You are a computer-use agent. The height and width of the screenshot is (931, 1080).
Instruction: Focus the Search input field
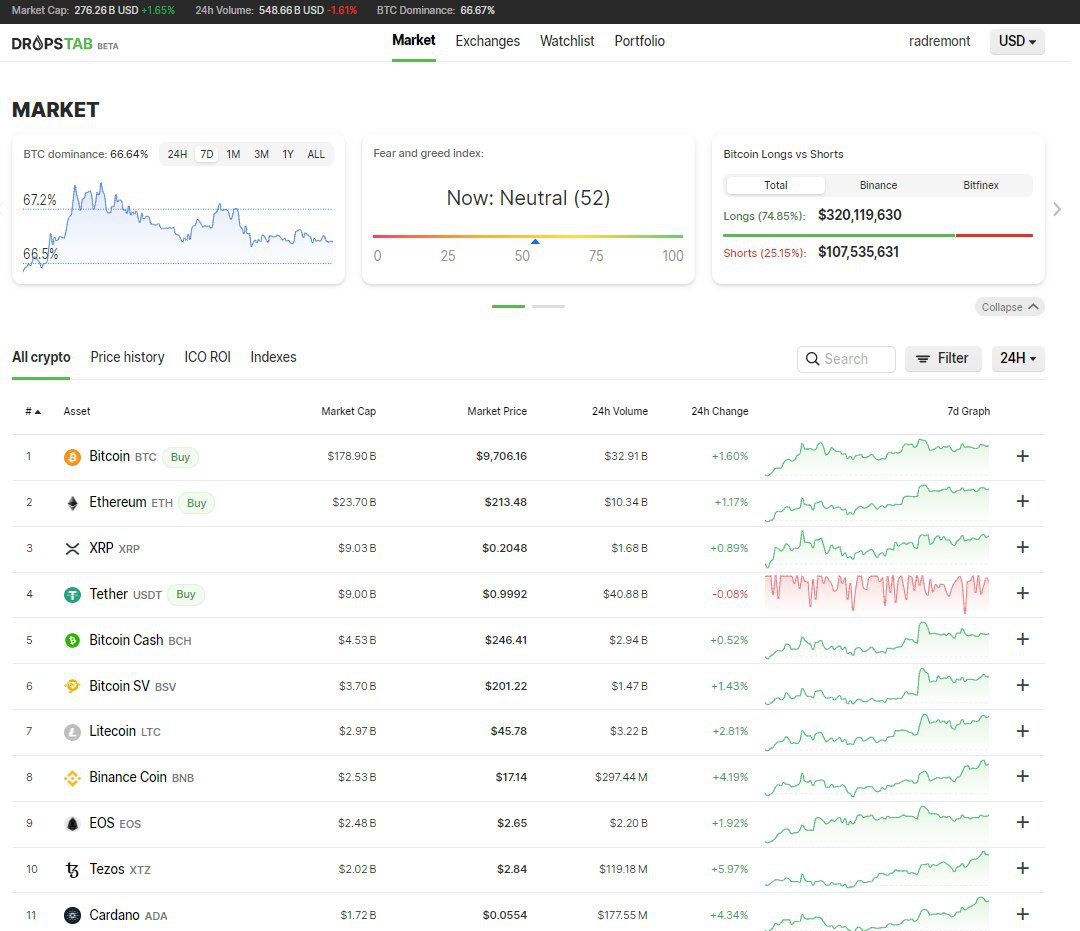(847, 359)
